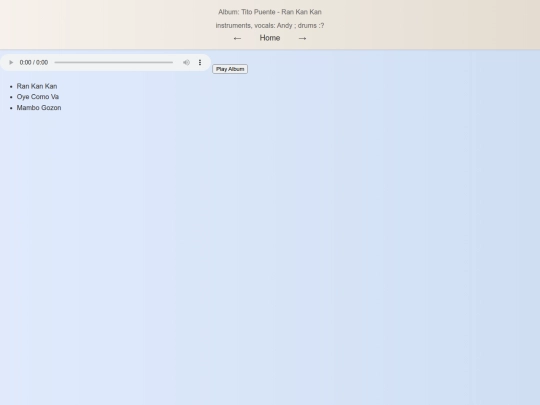This screenshot has height=405, width=540.
Task: Go to next album with right arrow
Action: [302, 38]
